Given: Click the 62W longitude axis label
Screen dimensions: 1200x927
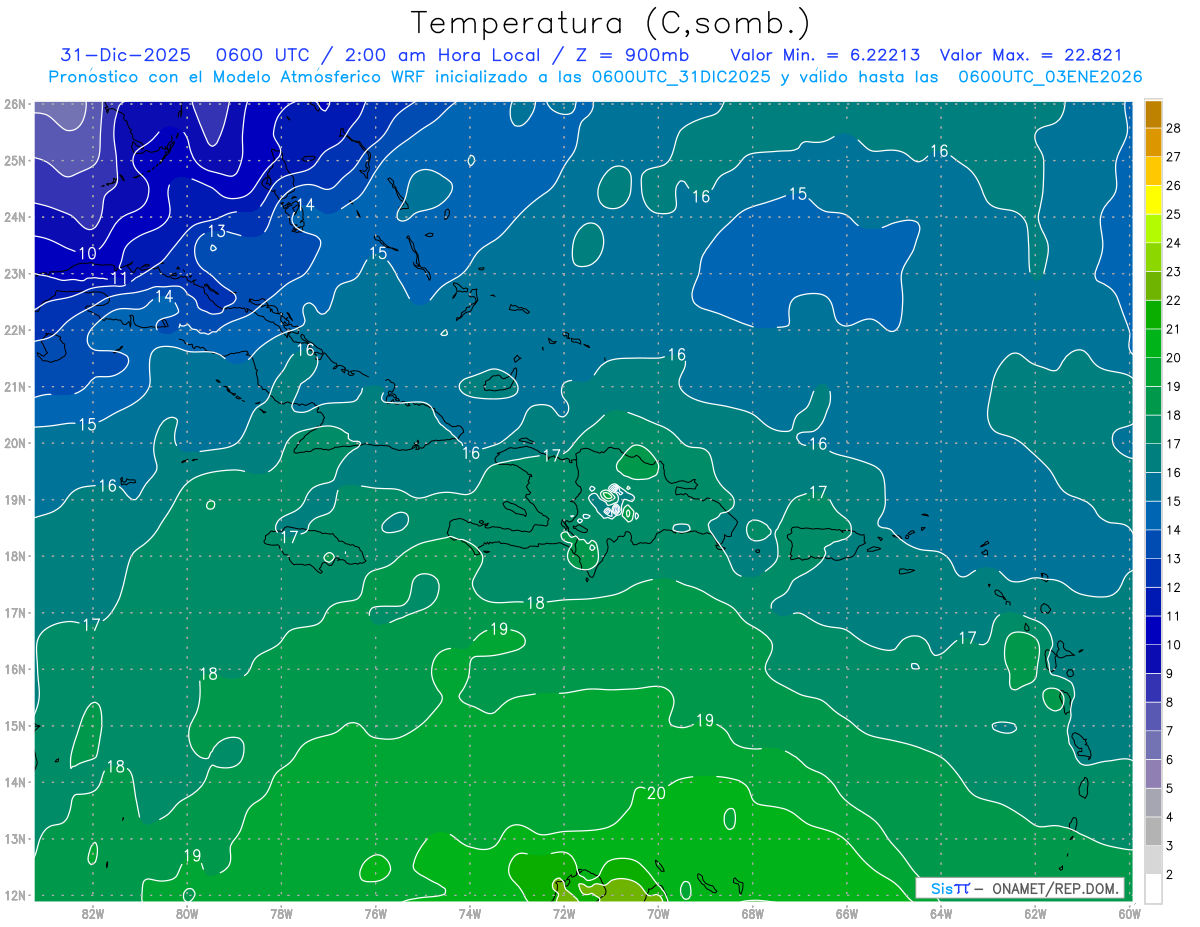Looking at the screenshot, I should pos(1035,913).
